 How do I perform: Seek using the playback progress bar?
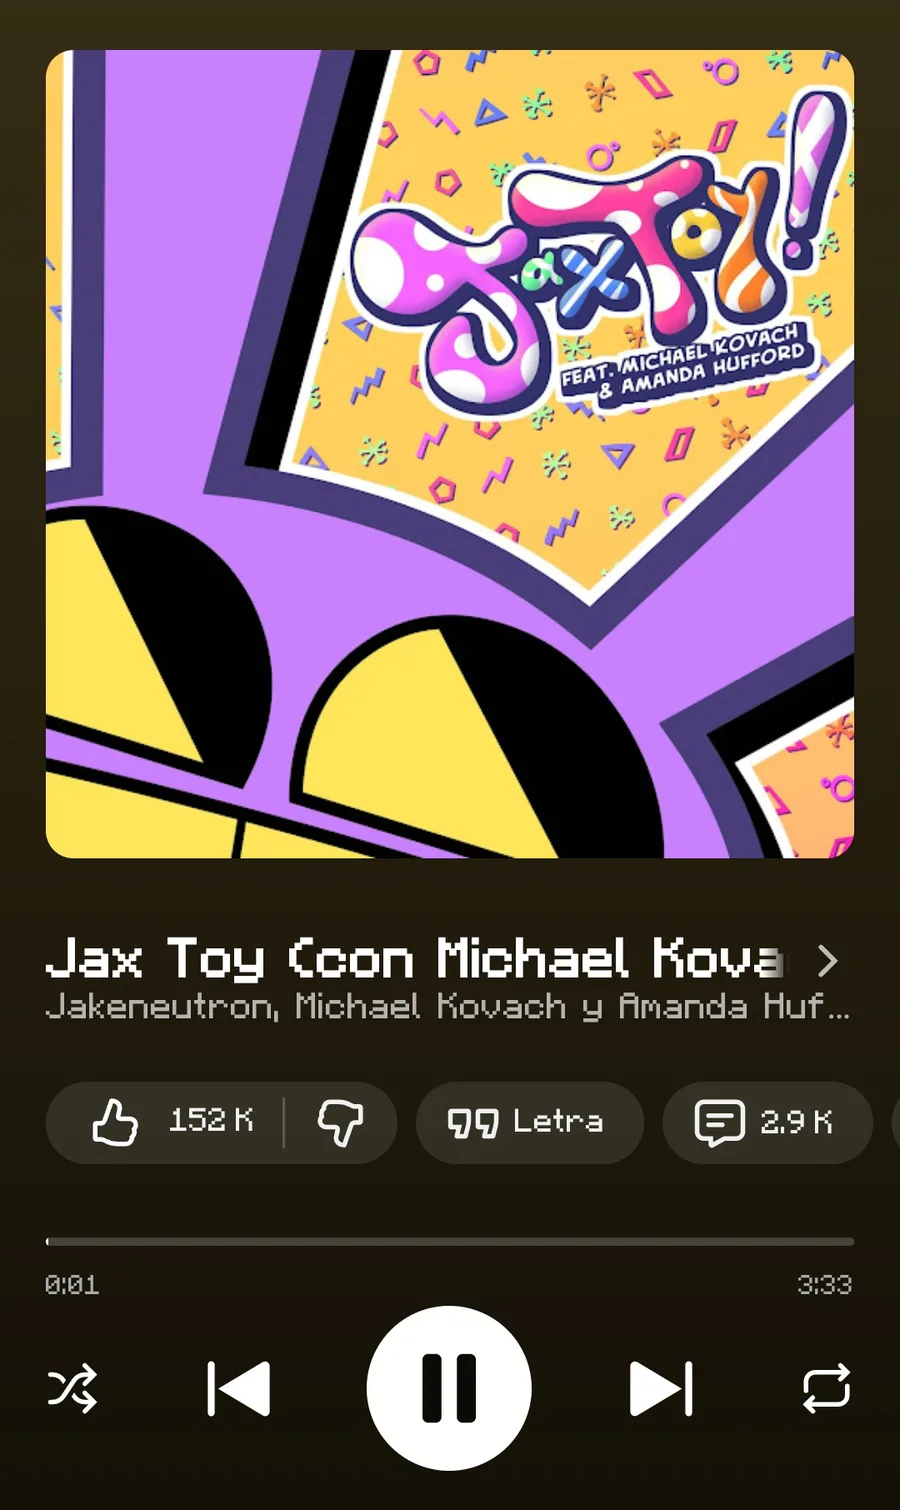450,1242
